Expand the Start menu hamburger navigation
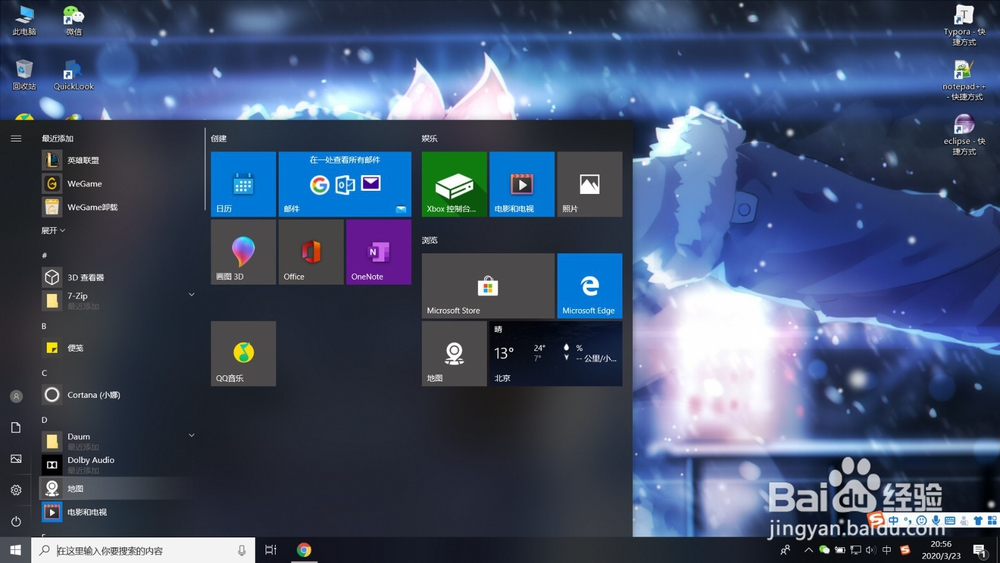 (x=16, y=138)
